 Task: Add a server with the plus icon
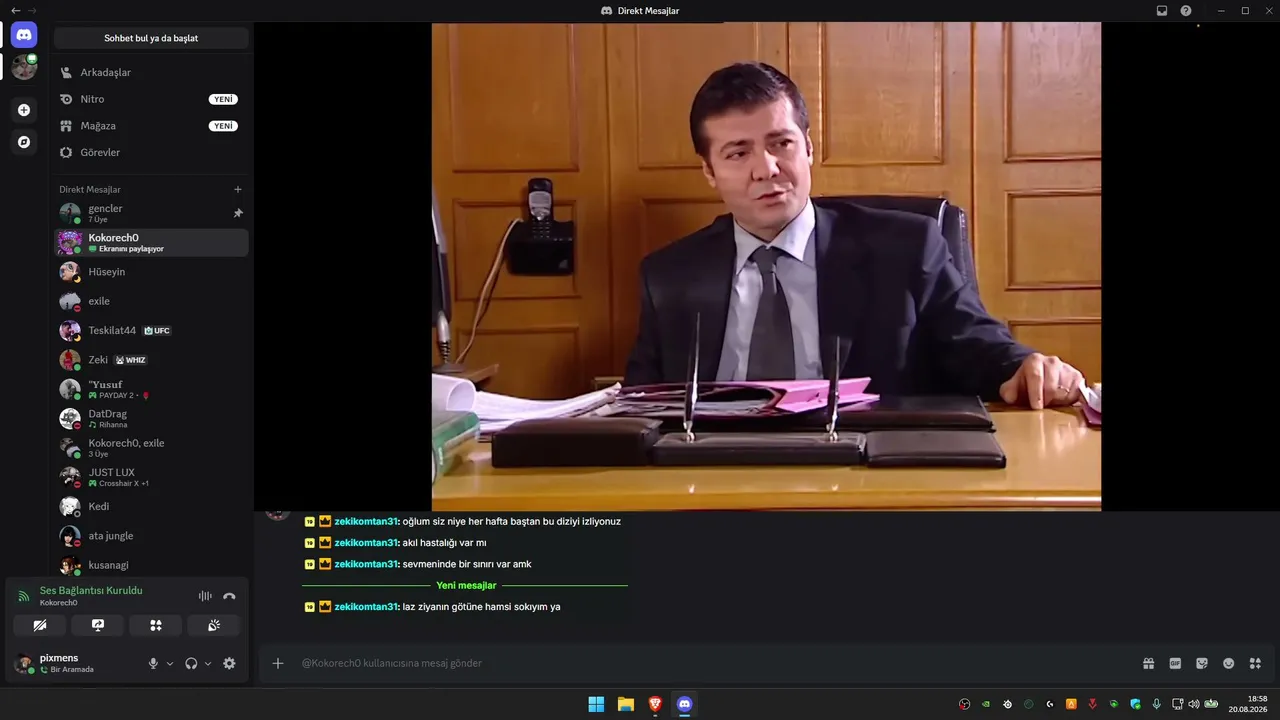pyautogui.click(x=24, y=110)
